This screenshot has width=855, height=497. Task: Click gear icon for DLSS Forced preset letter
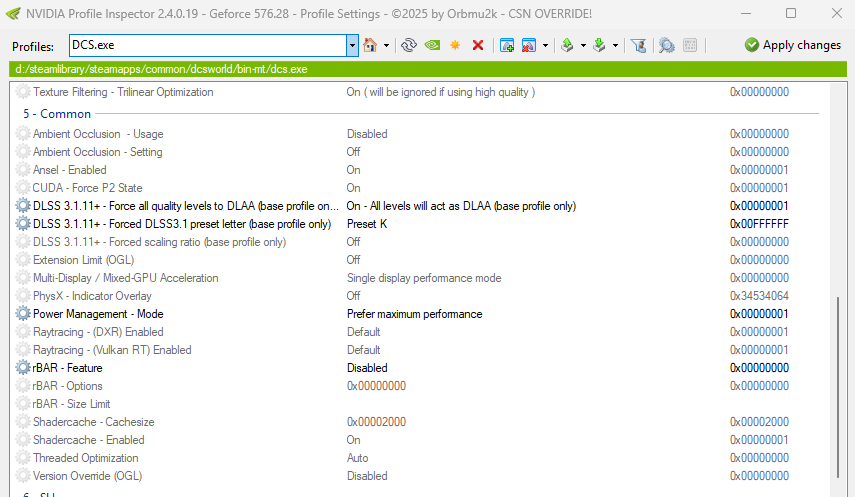[x=23, y=224]
